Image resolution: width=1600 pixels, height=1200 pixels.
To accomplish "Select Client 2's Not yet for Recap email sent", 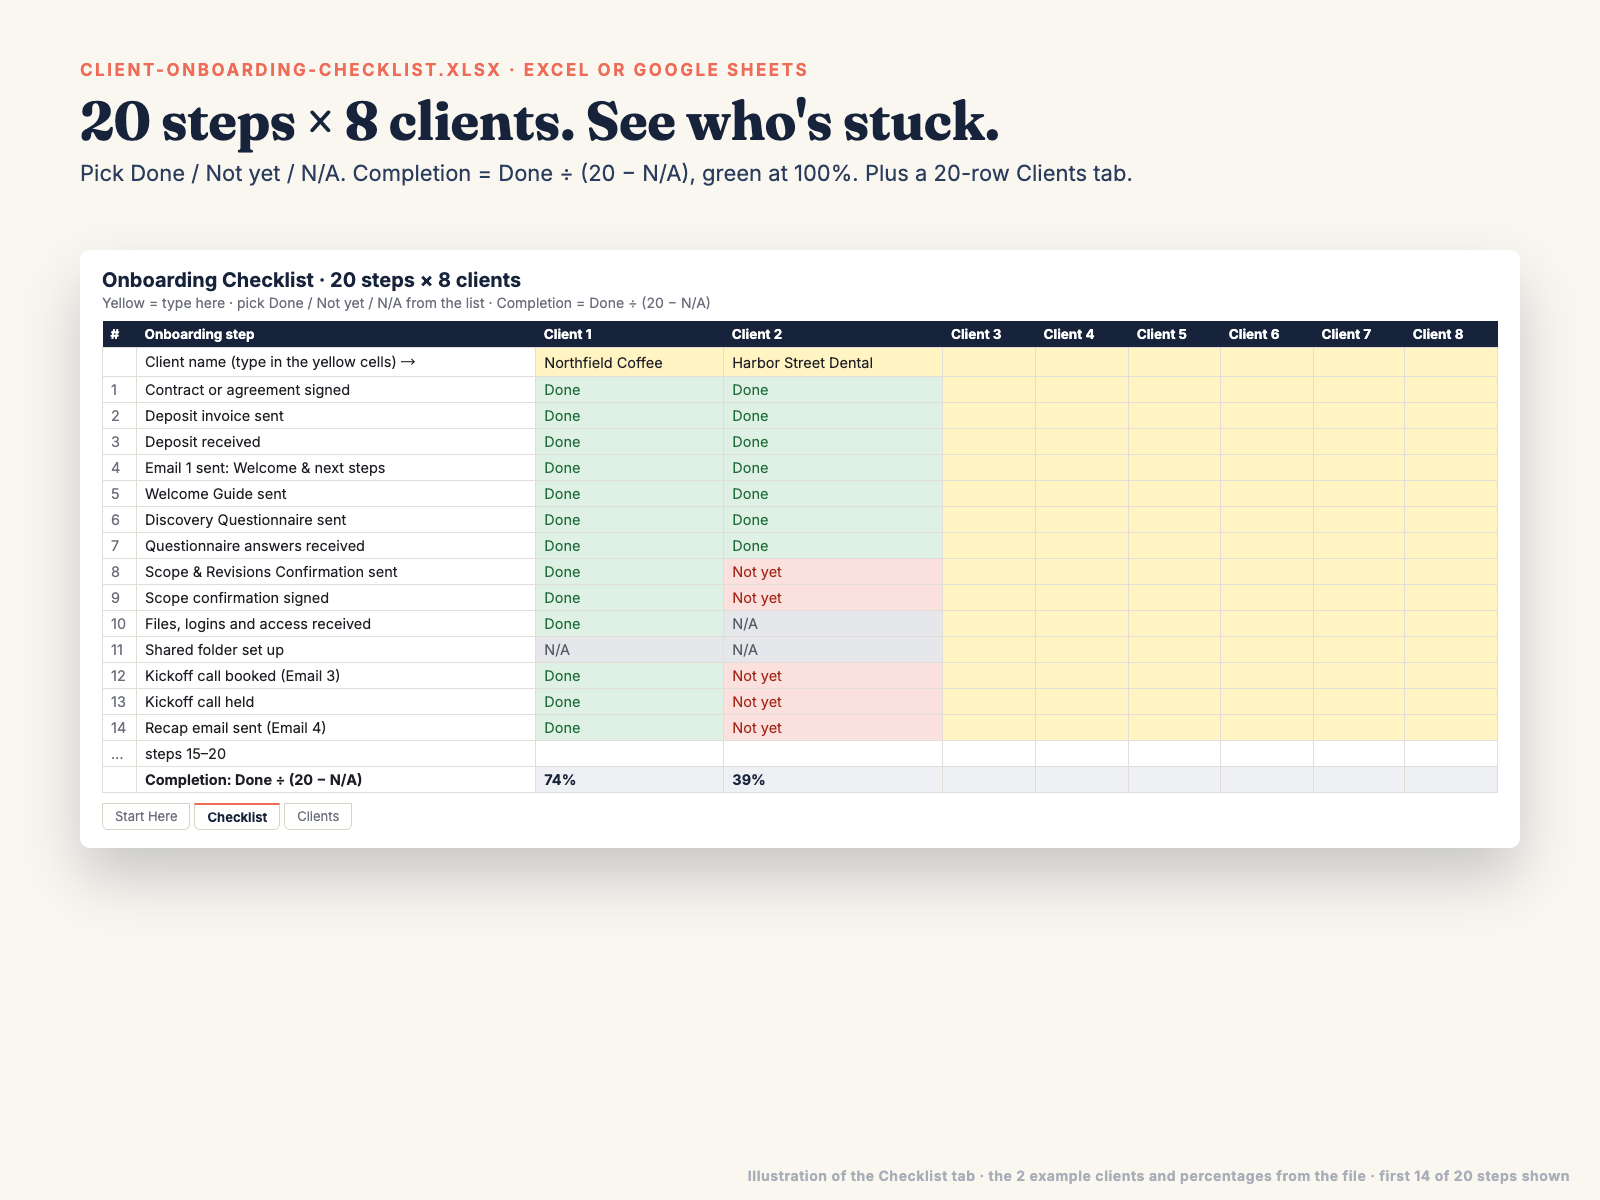I will pos(833,728).
